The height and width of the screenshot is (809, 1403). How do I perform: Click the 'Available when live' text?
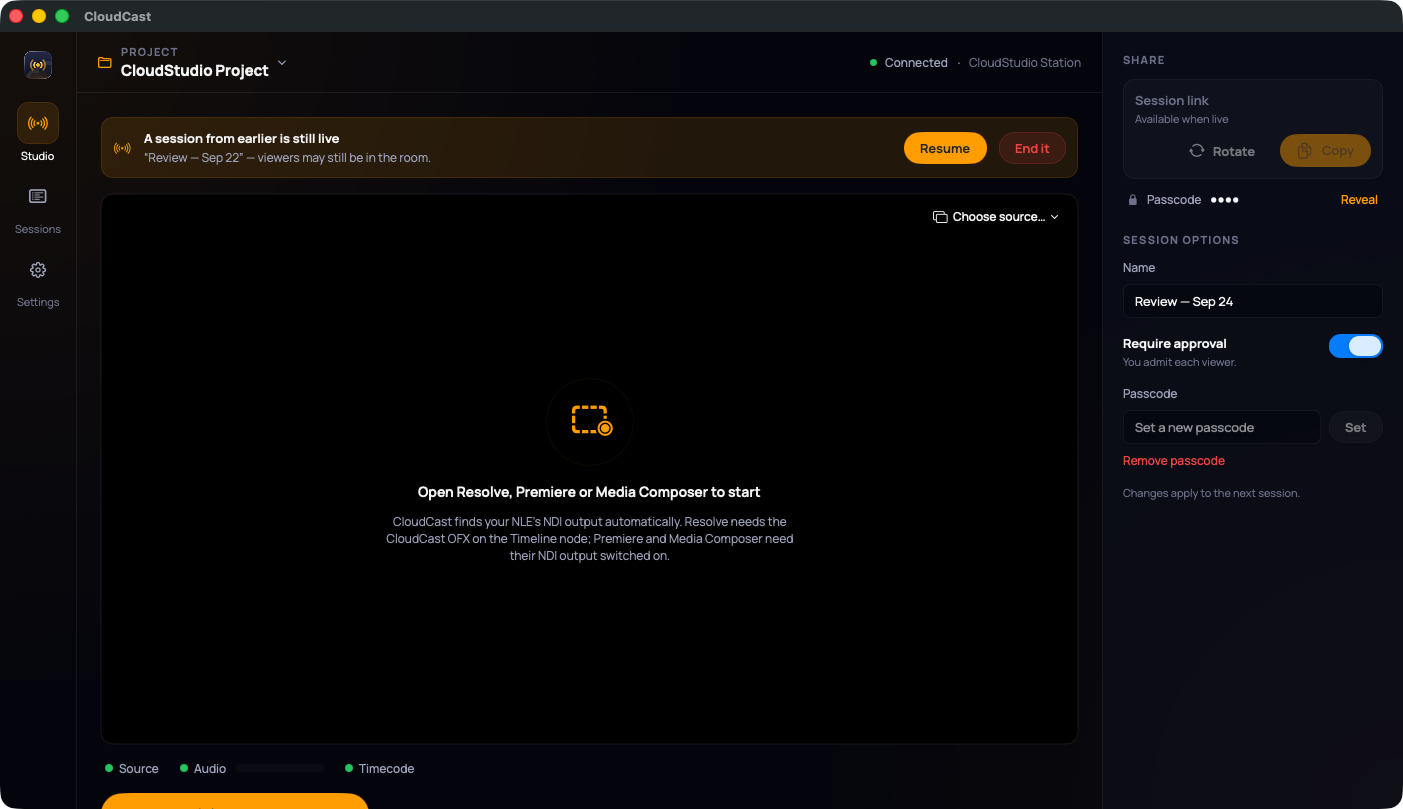click(1182, 120)
